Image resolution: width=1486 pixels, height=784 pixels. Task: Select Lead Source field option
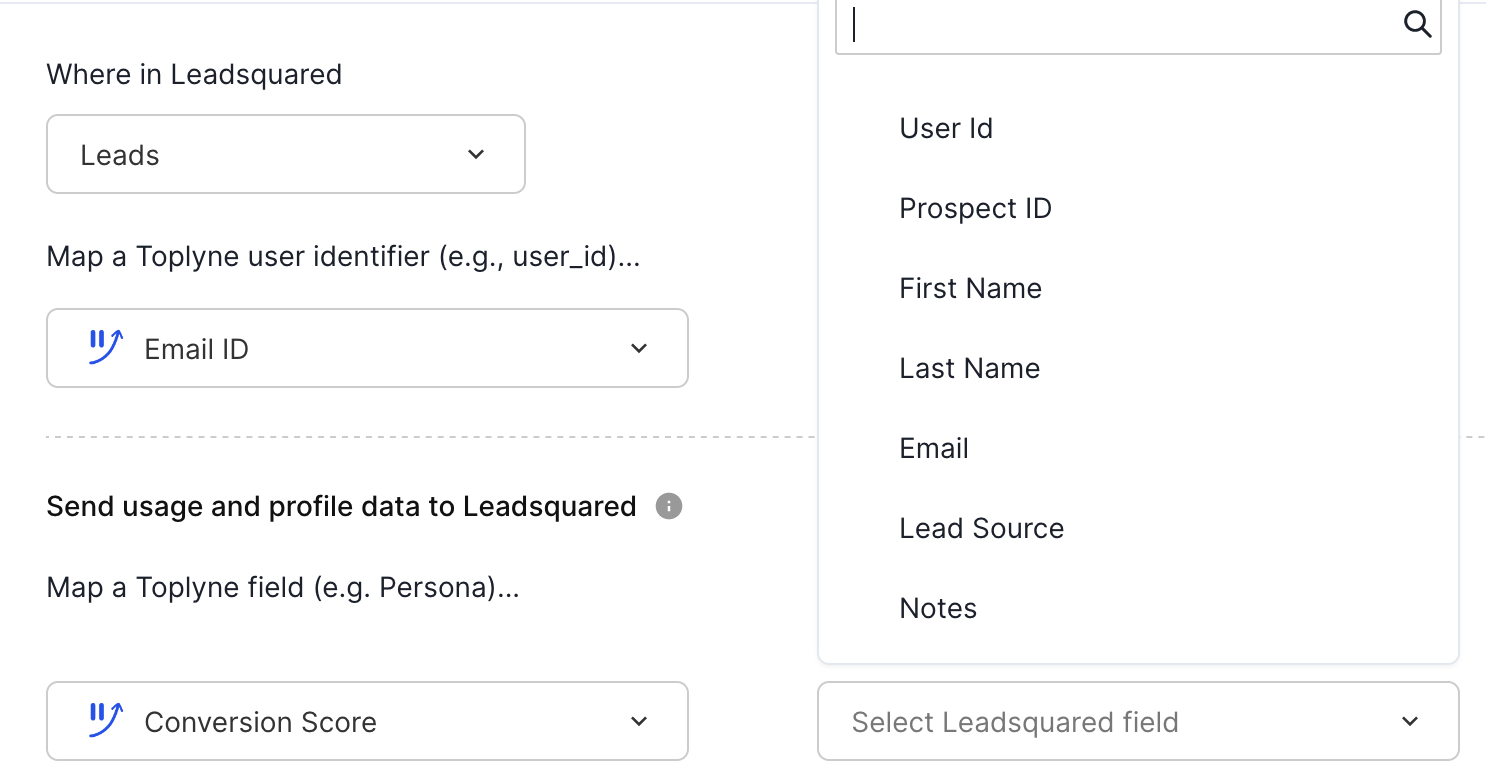pos(981,529)
